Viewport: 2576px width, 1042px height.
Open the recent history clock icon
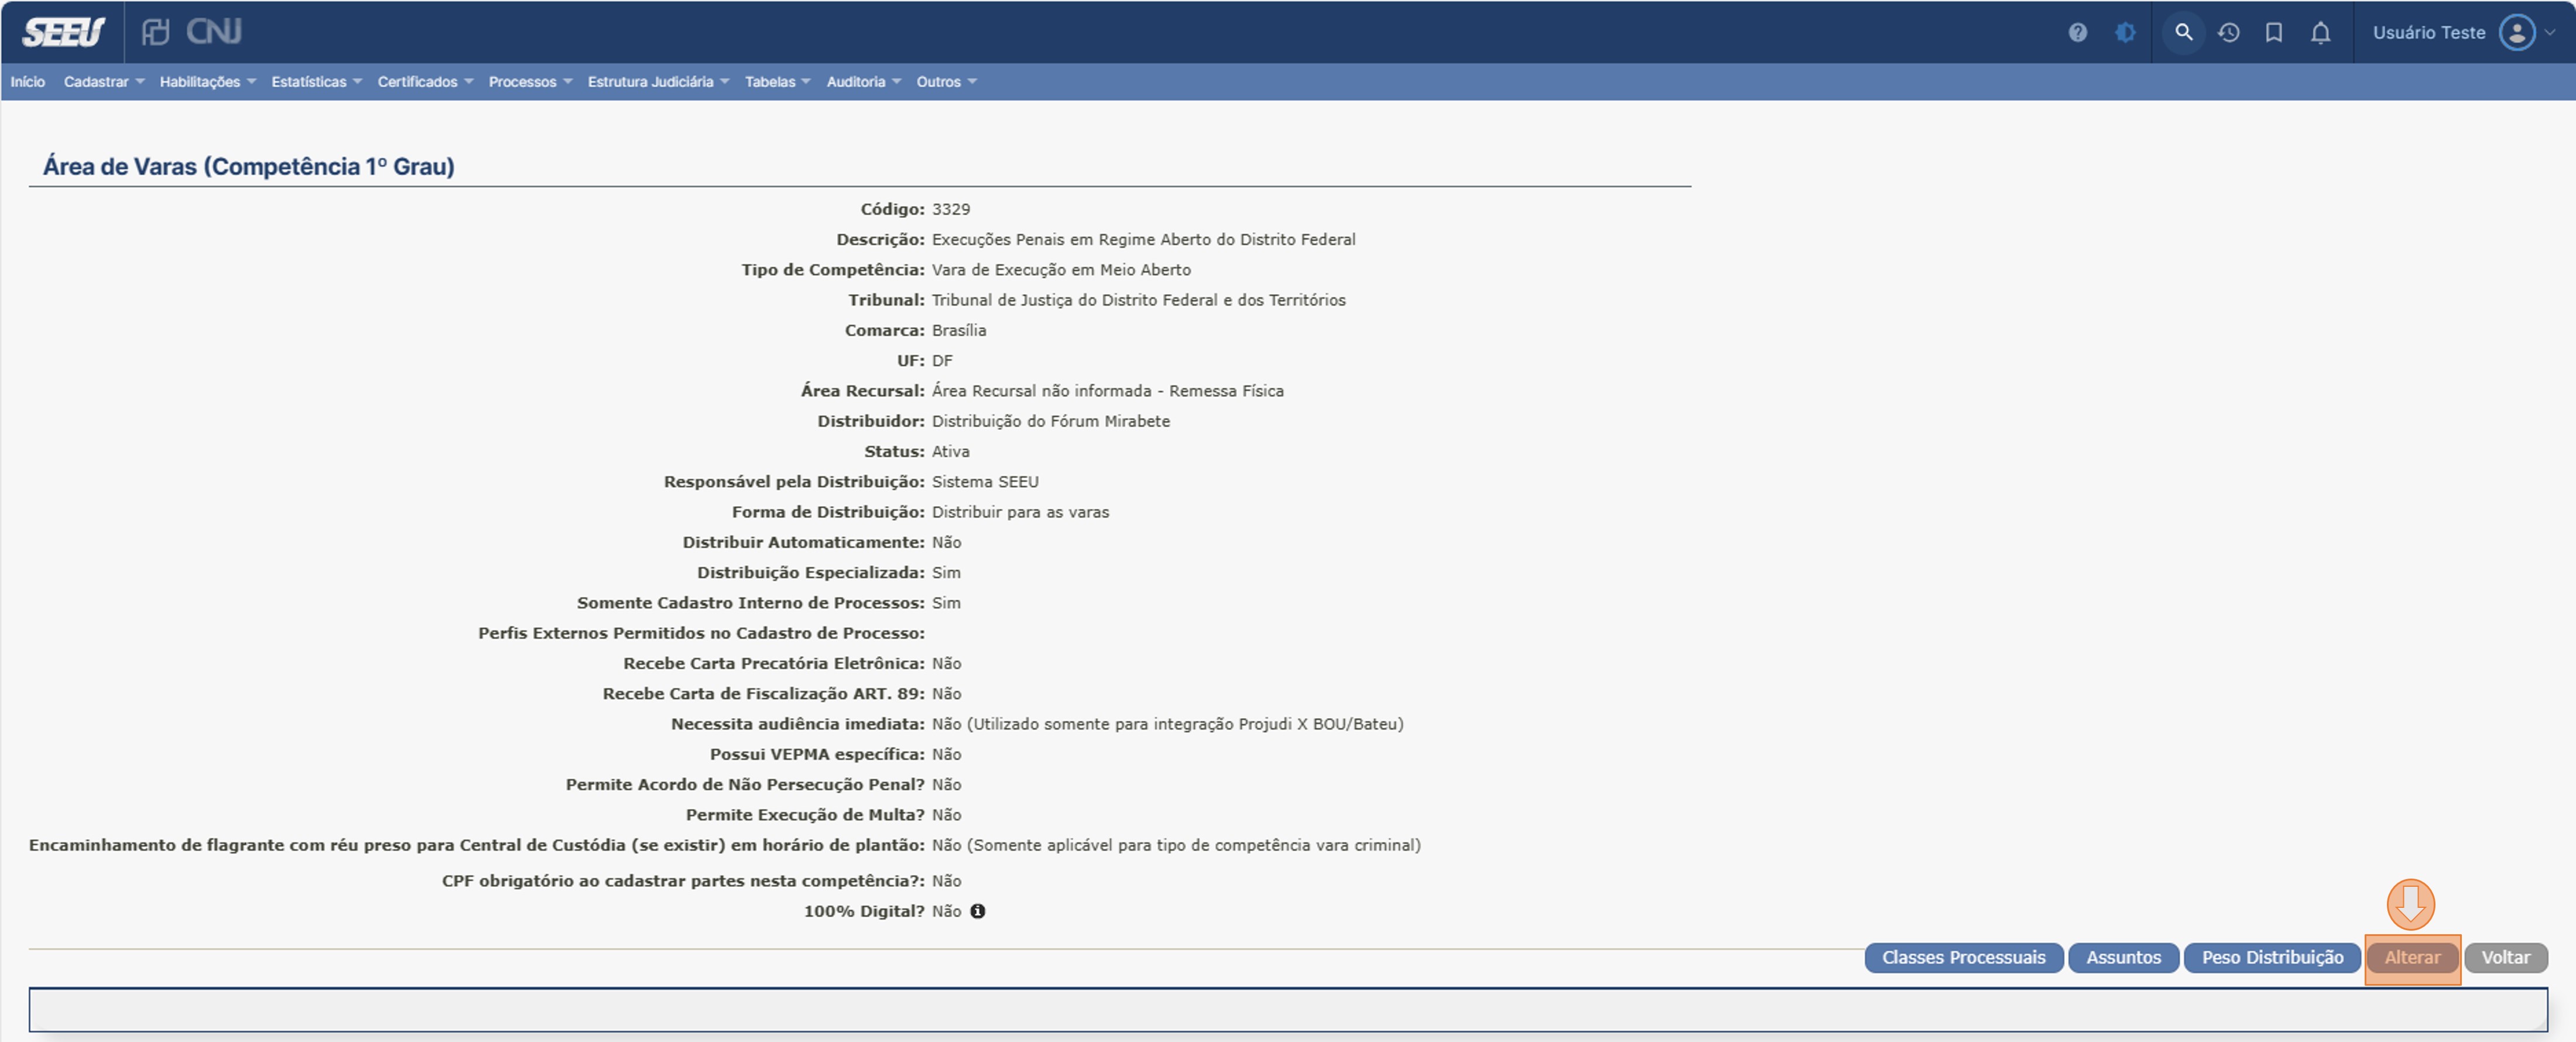2229,32
